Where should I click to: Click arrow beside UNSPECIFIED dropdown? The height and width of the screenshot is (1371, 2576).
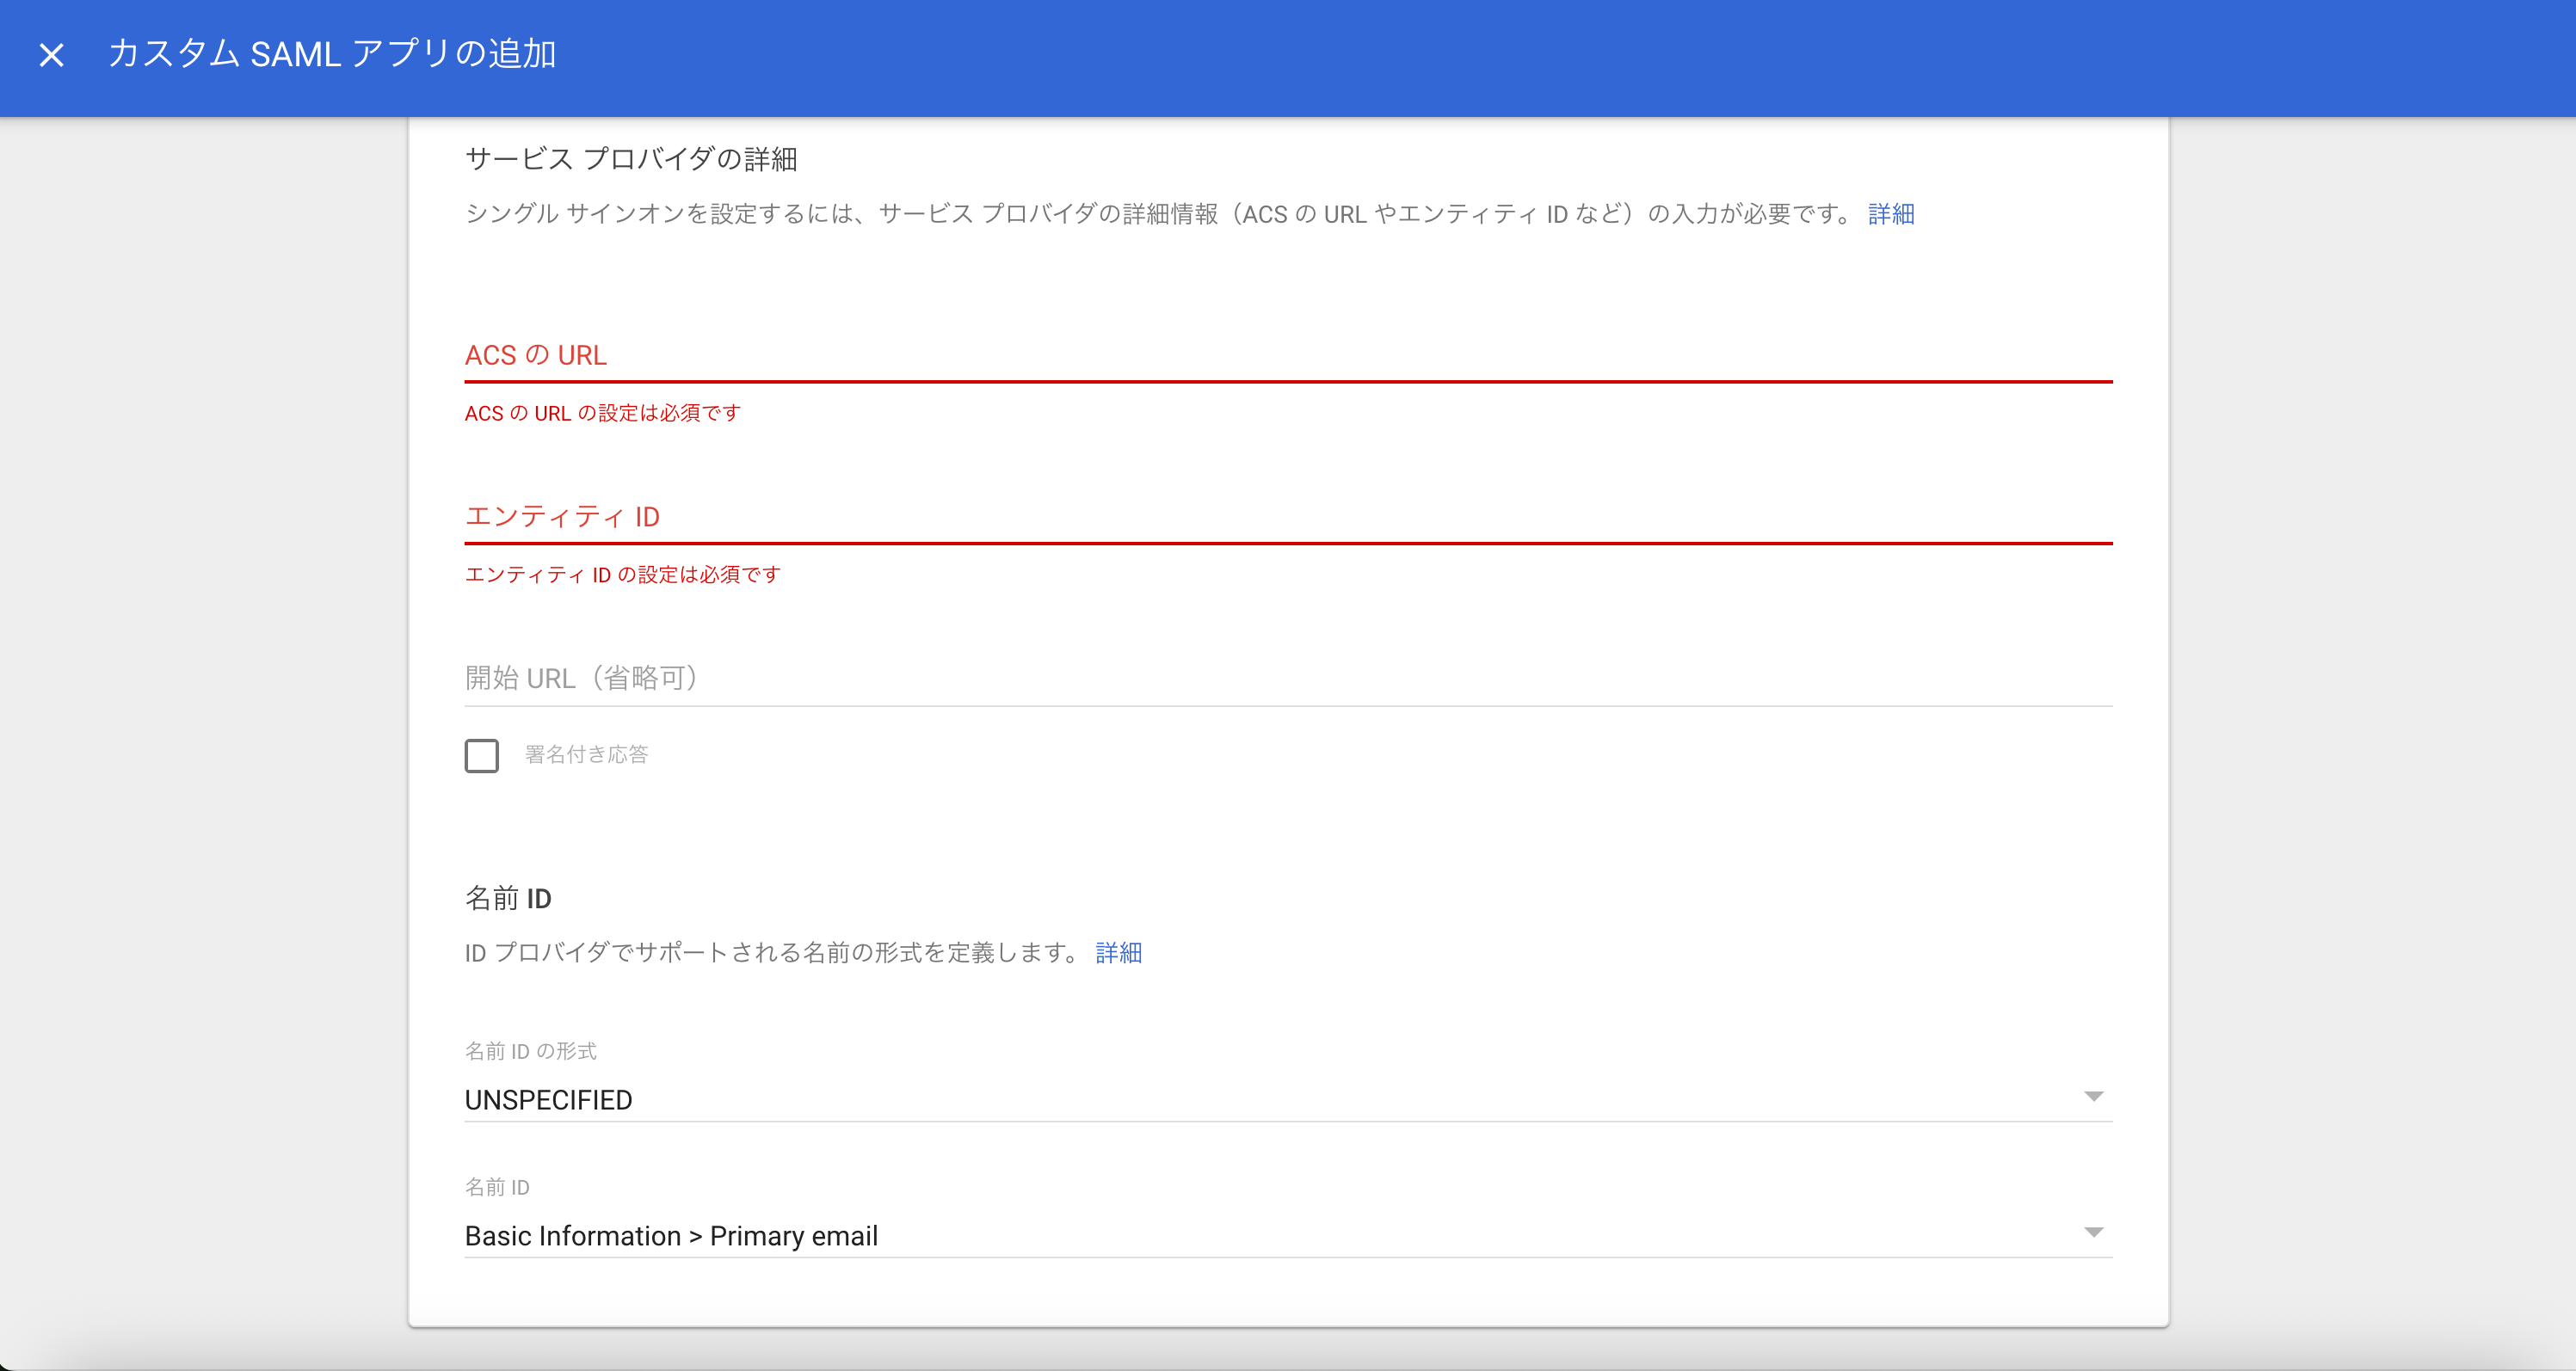(x=2093, y=1097)
